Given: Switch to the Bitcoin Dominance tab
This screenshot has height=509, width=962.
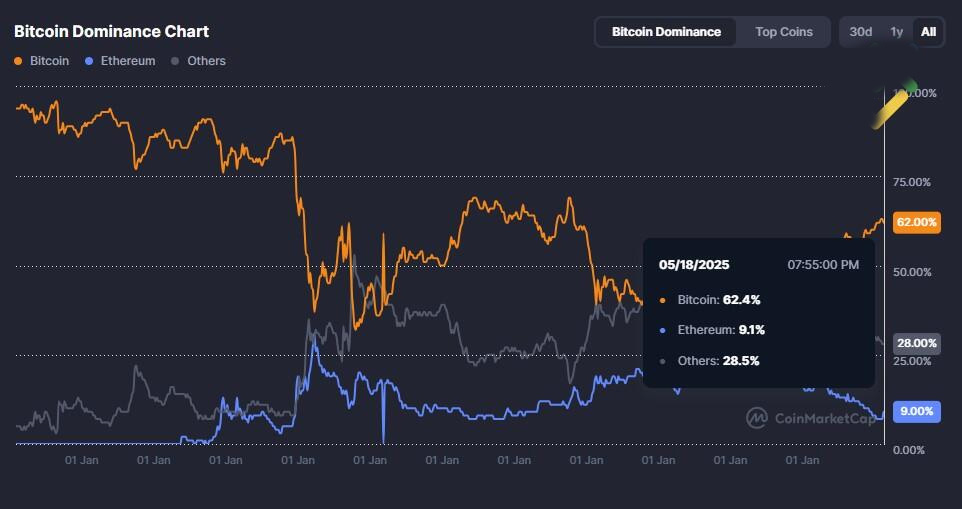Looking at the screenshot, I should (666, 32).
